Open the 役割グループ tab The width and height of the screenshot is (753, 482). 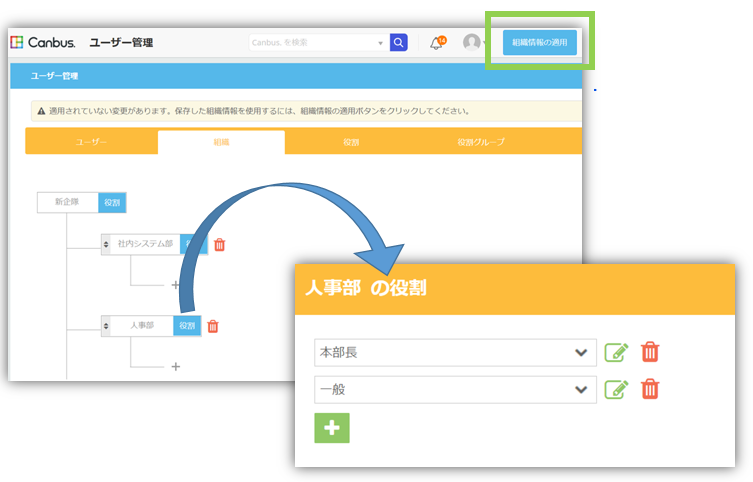[481, 142]
